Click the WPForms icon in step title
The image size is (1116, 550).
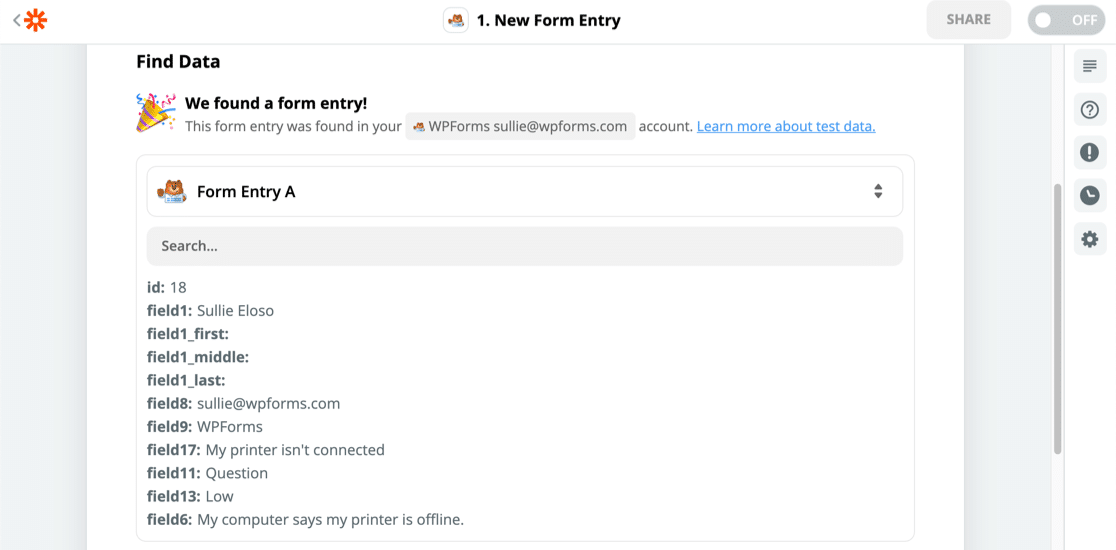click(x=456, y=21)
